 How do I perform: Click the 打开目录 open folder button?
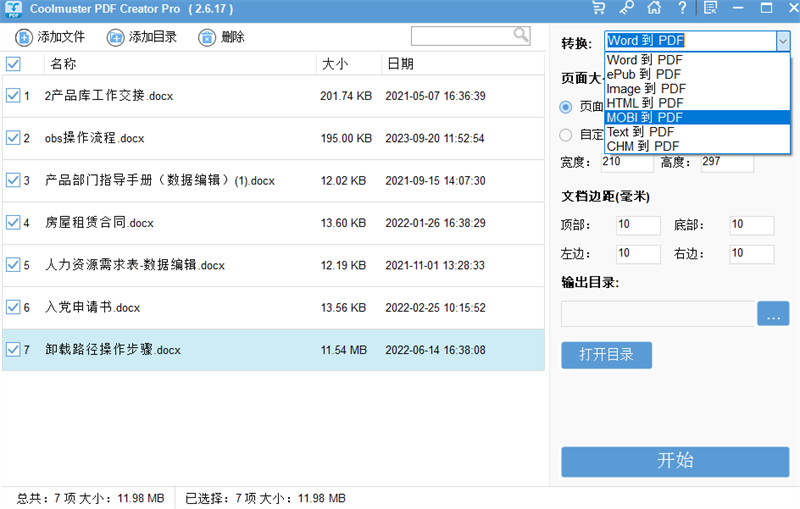click(x=607, y=355)
